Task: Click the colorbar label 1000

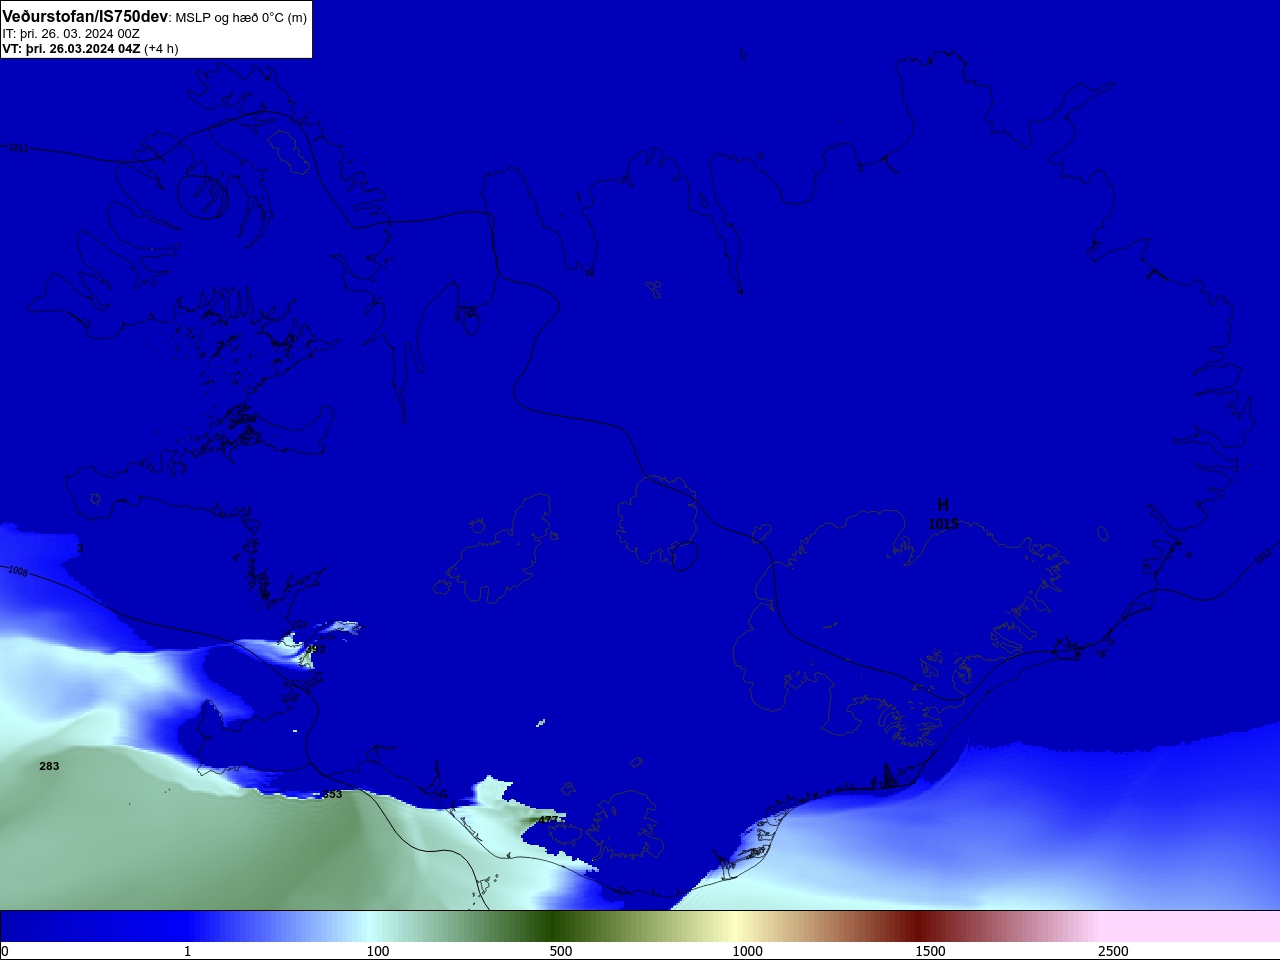Action: coord(747,951)
